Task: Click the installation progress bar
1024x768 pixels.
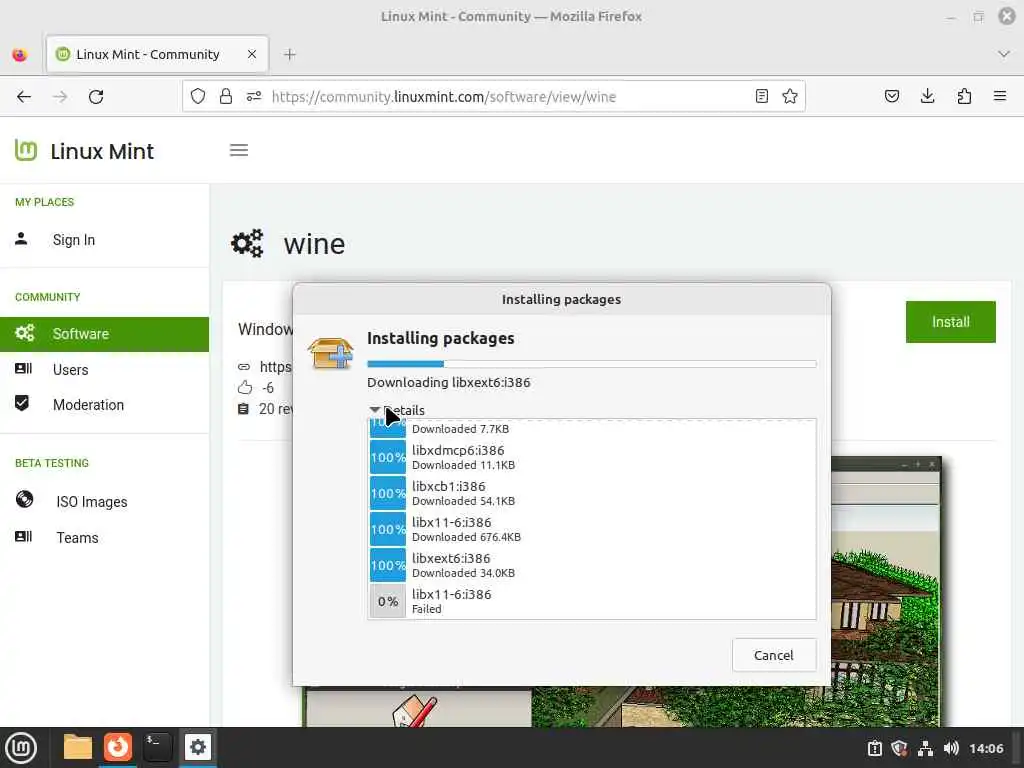Action: pyautogui.click(x=592, y=364)
